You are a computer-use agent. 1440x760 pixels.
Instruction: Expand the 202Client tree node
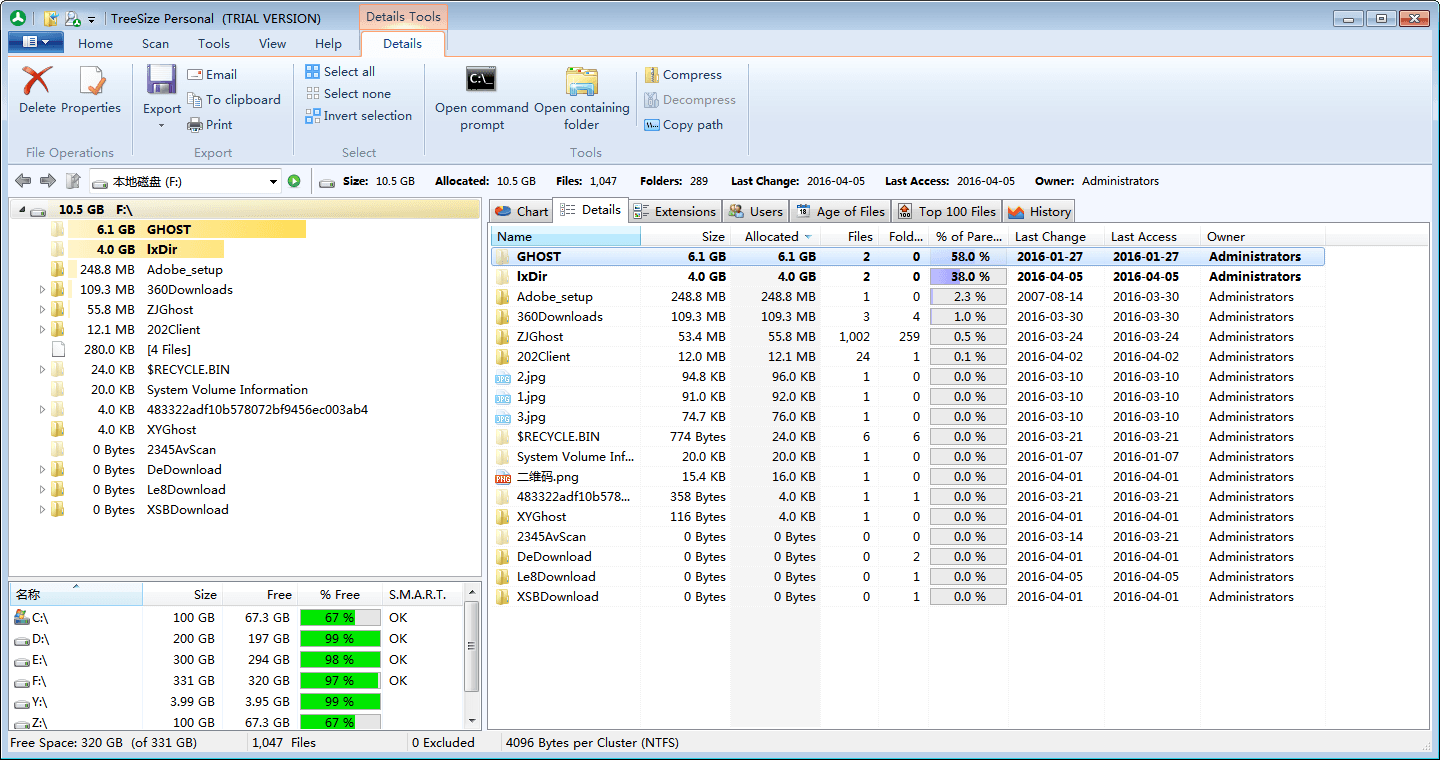42,330
